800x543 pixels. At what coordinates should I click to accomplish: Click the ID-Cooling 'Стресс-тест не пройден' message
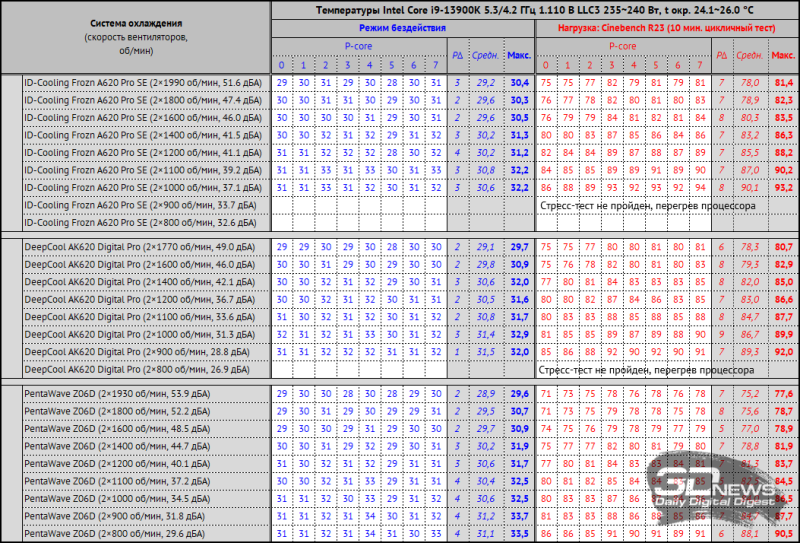[x=646, y=204]
